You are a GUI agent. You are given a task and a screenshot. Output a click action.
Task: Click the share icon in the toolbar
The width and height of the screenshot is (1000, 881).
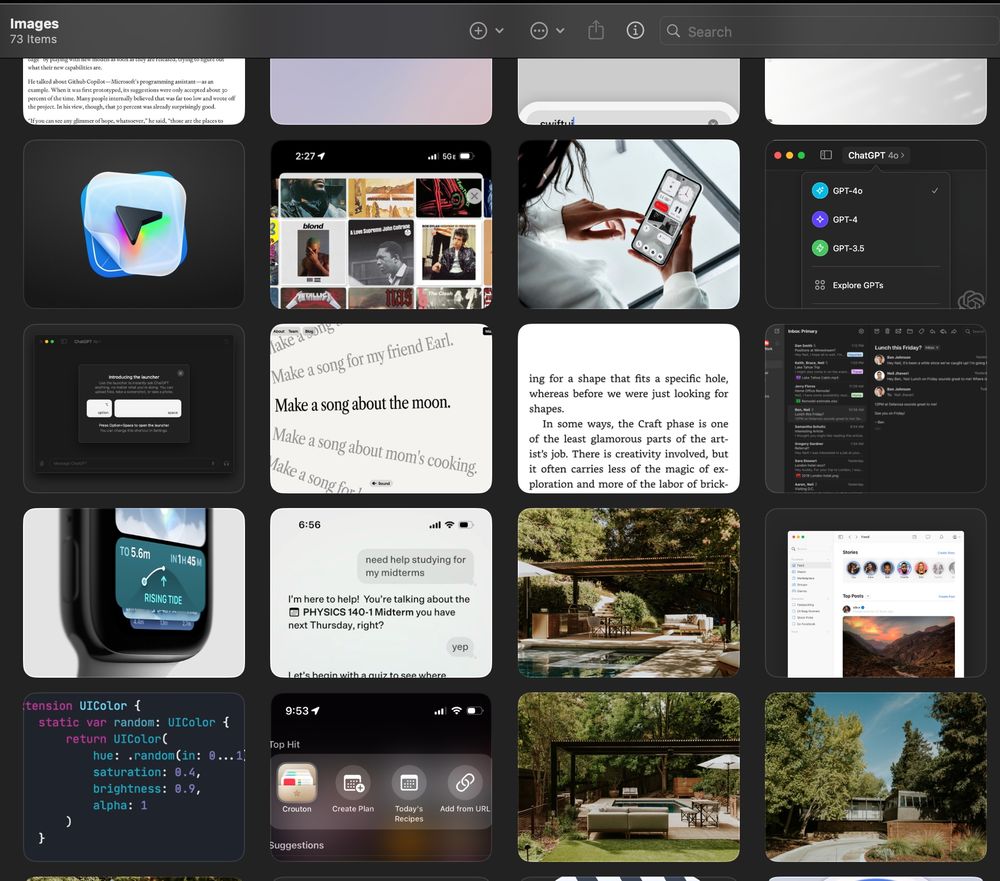[596, 30]
